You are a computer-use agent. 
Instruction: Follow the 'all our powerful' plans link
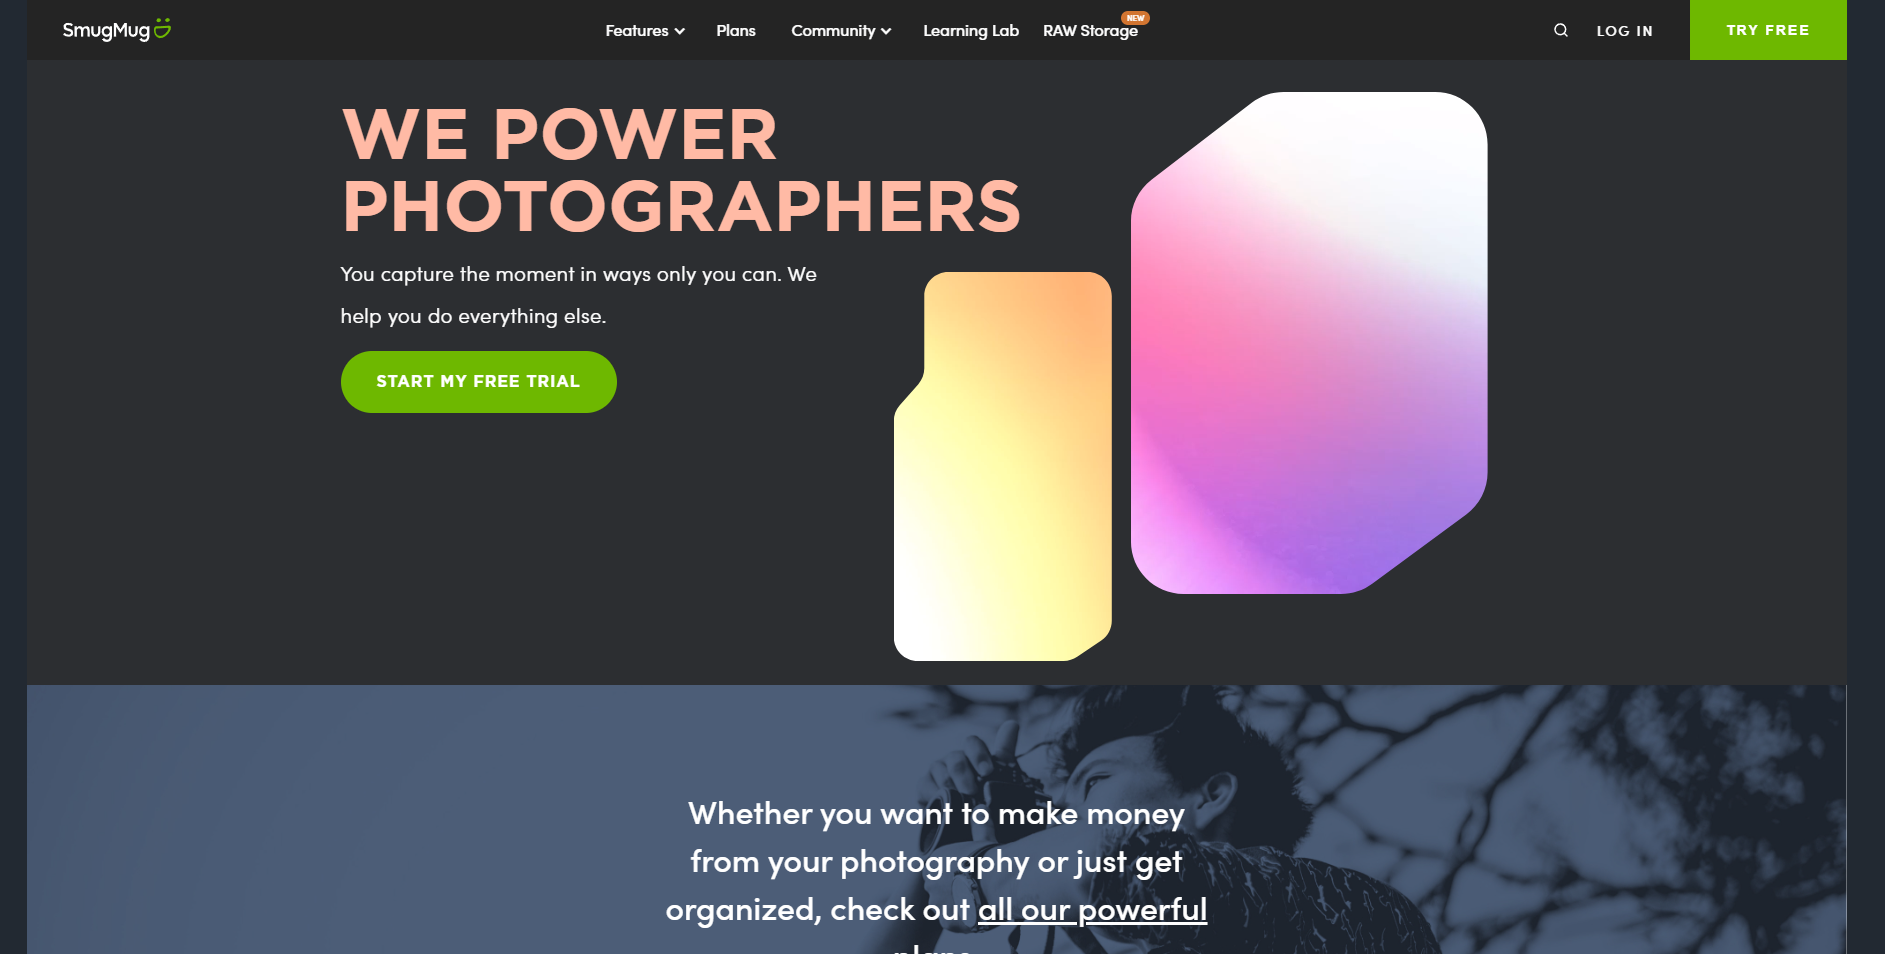click(1092, 910)
